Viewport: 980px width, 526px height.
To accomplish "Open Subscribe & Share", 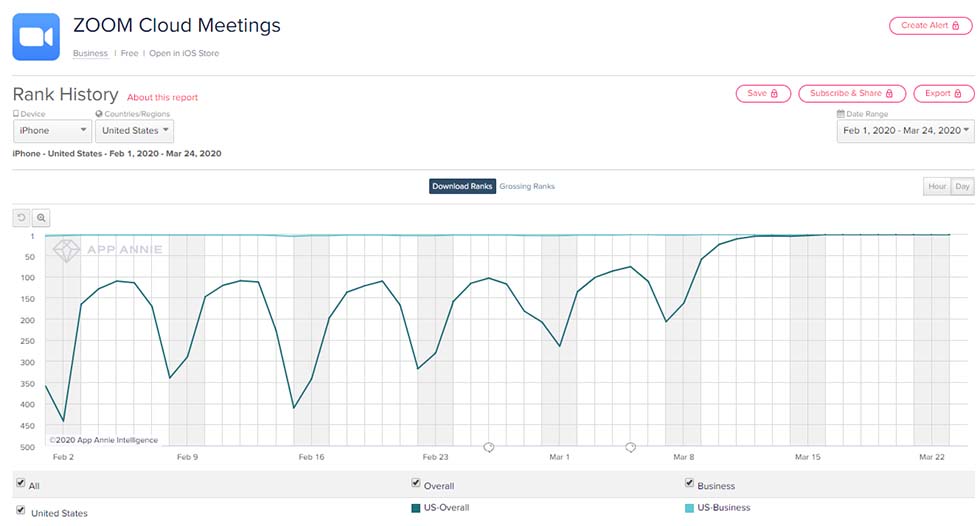I will [852, 94].
